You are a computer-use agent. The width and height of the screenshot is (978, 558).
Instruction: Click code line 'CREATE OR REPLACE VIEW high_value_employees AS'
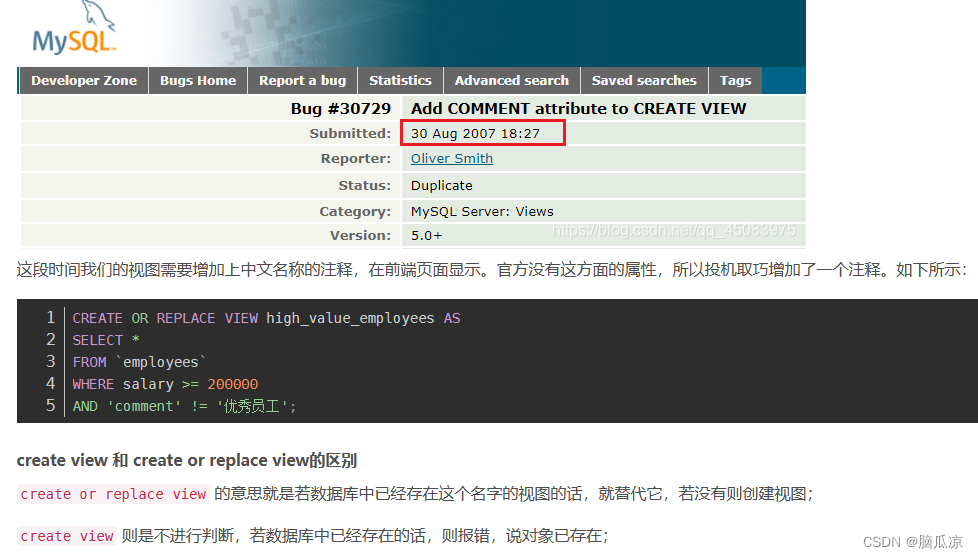pos(266,318)
